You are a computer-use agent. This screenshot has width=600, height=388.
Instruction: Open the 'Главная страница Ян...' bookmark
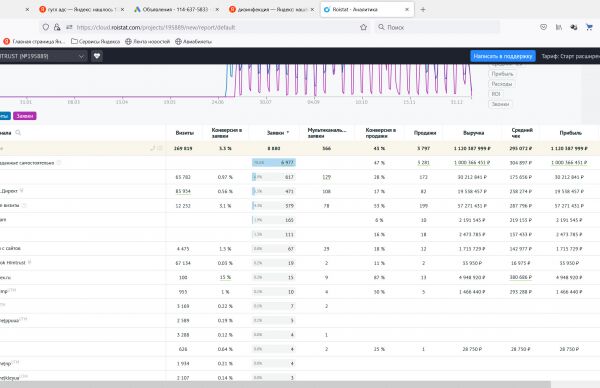pyautogui.click(x=34, y=41)
